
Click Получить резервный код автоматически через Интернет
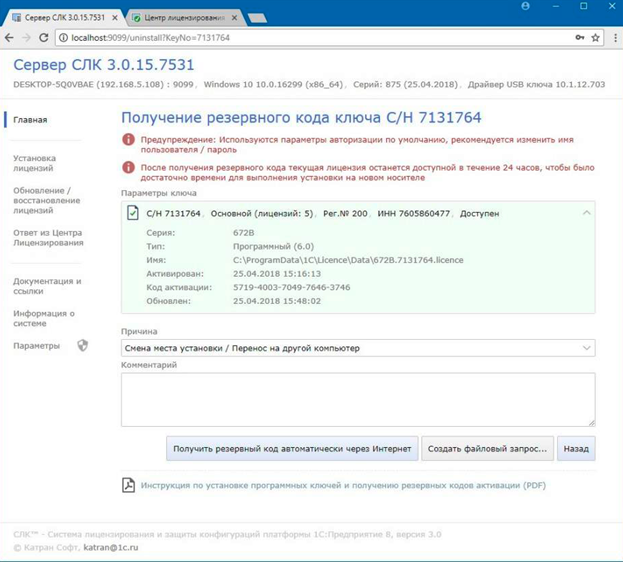(x=292, y=449)
